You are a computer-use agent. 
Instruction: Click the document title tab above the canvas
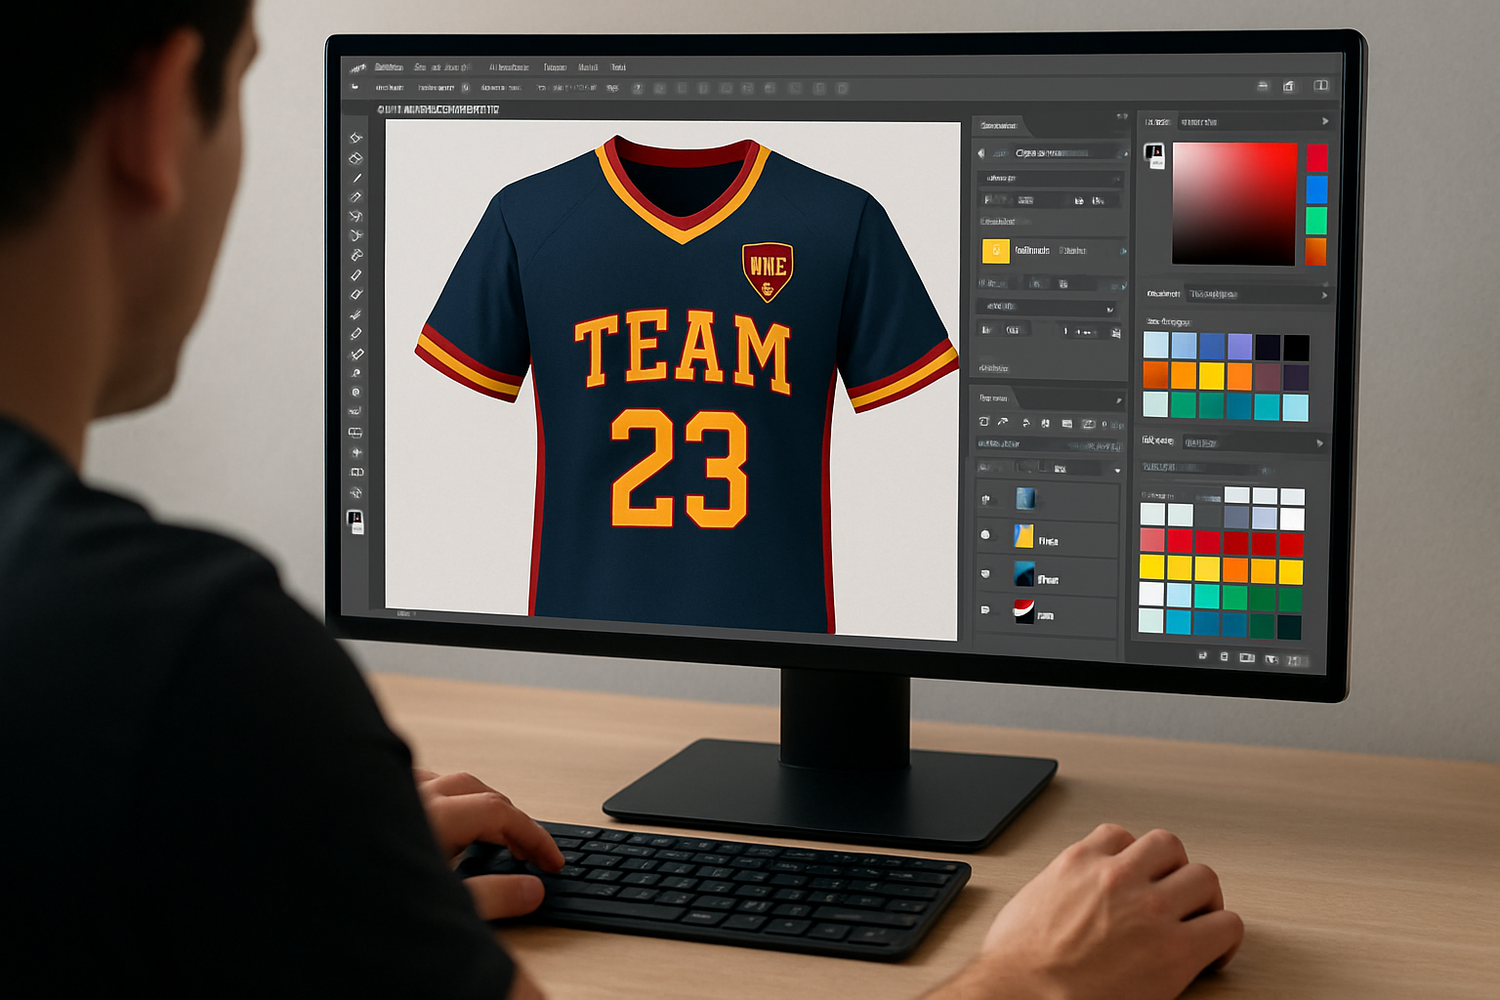pyautogui.click(x=438, y=109)
